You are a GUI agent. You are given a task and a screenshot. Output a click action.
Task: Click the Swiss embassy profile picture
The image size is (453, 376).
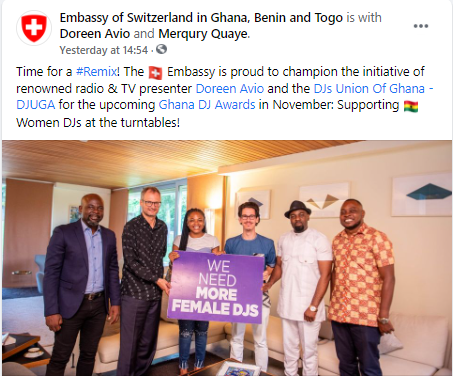point(34,28)
